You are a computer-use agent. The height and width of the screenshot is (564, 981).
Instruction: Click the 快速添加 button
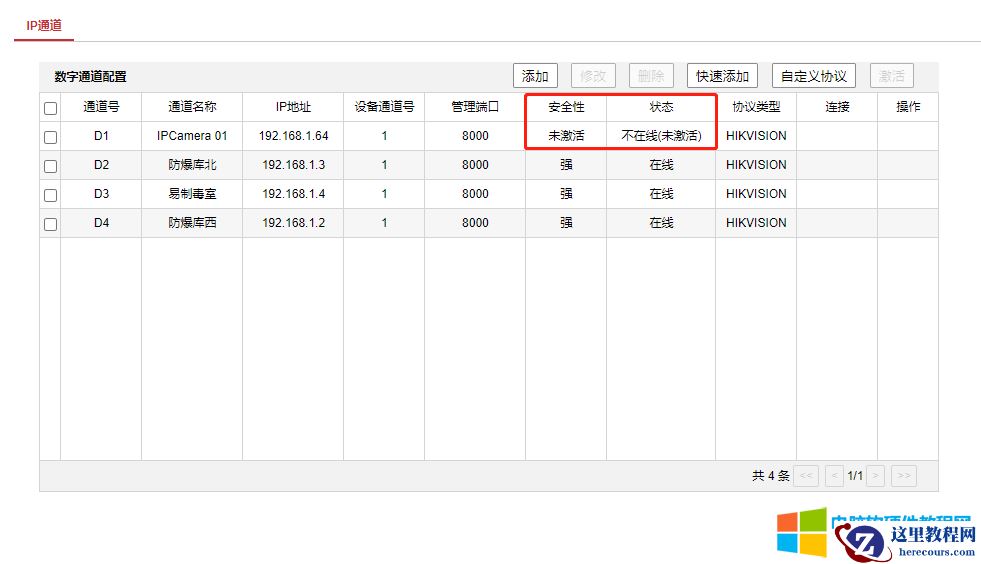(x=723, y=76)
